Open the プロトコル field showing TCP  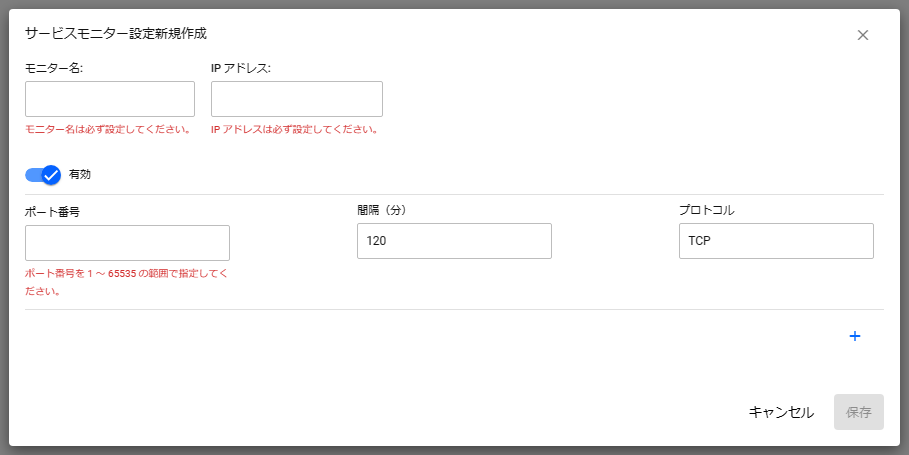[x=776, y=241]
